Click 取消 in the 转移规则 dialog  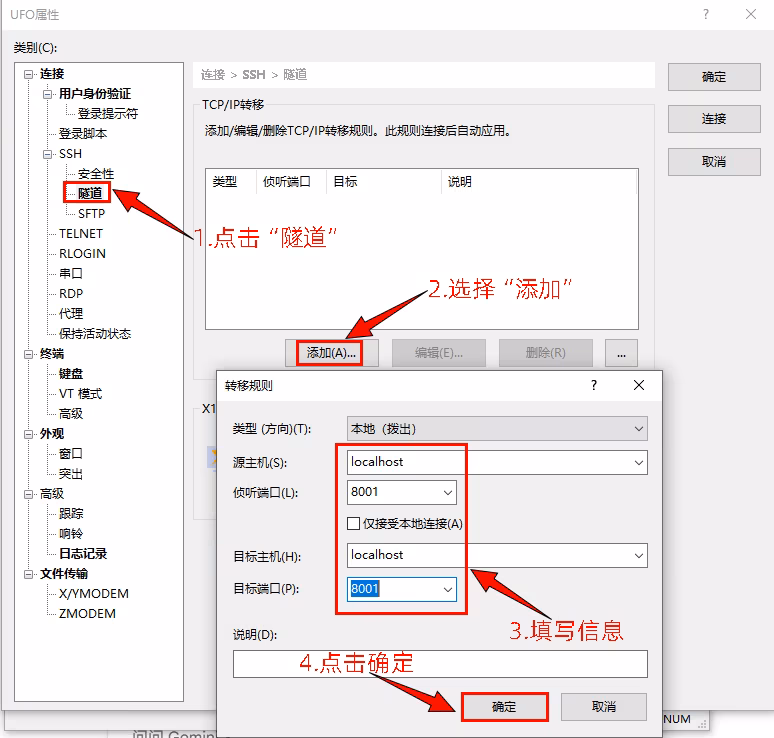[604, 707]
